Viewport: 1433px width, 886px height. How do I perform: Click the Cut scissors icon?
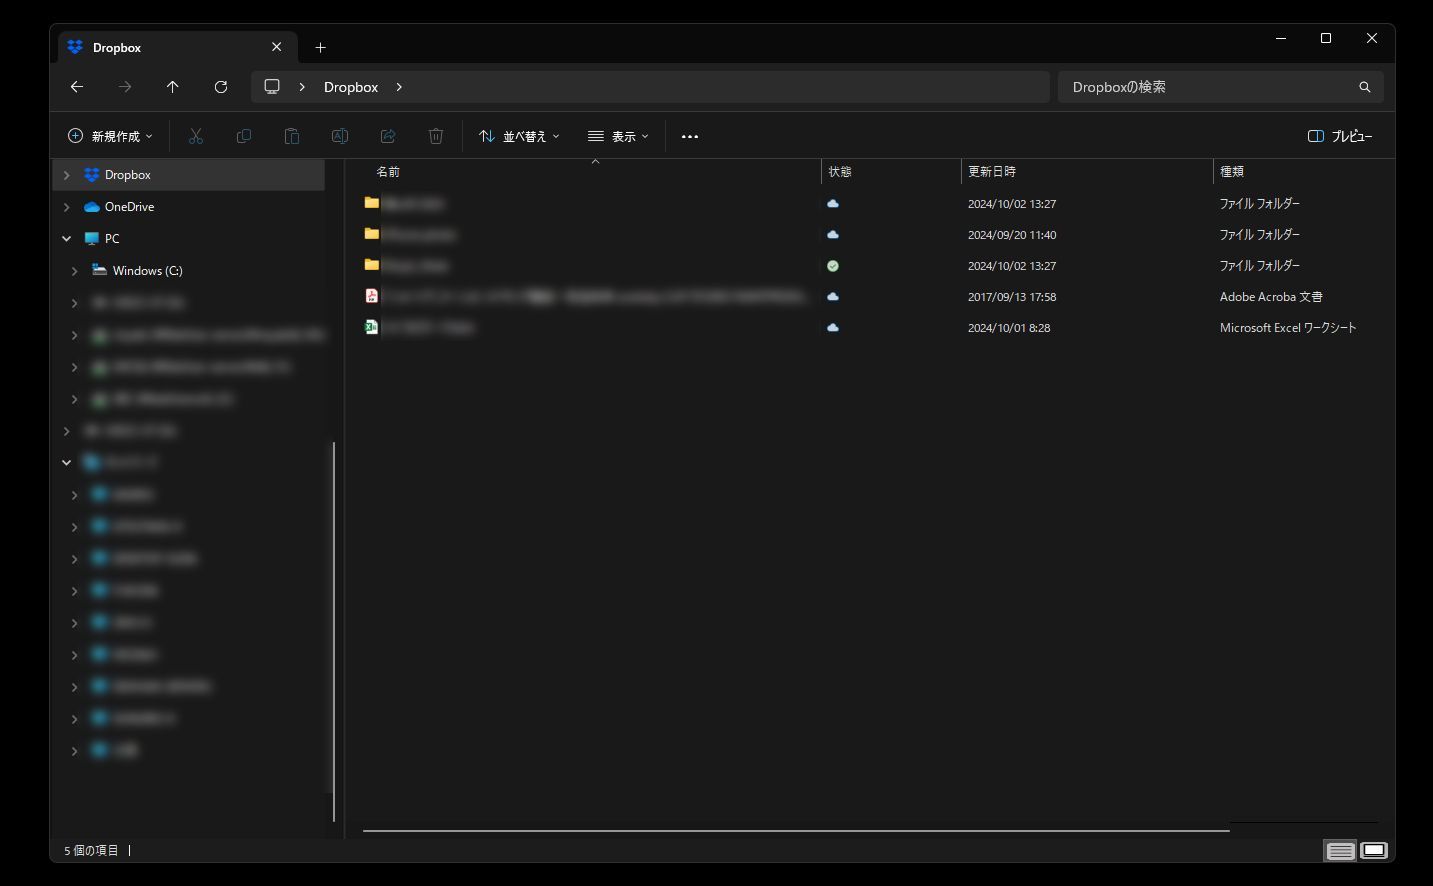(x=196, y=136)
